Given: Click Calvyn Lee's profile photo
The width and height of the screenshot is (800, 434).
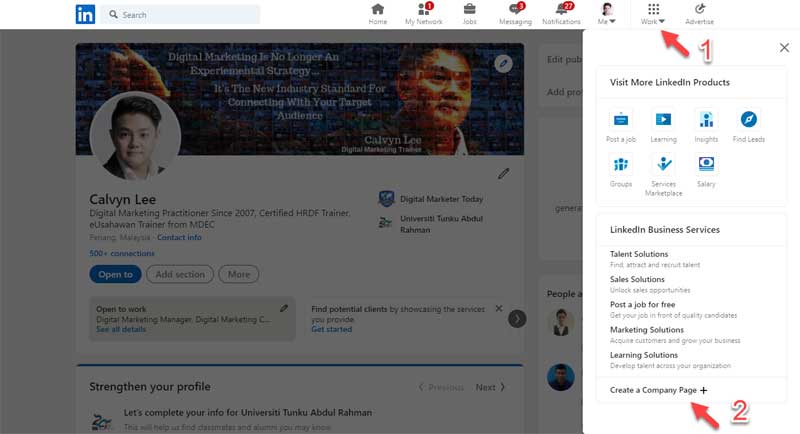Looking at the screenshot, I should [x=135, y=137].
